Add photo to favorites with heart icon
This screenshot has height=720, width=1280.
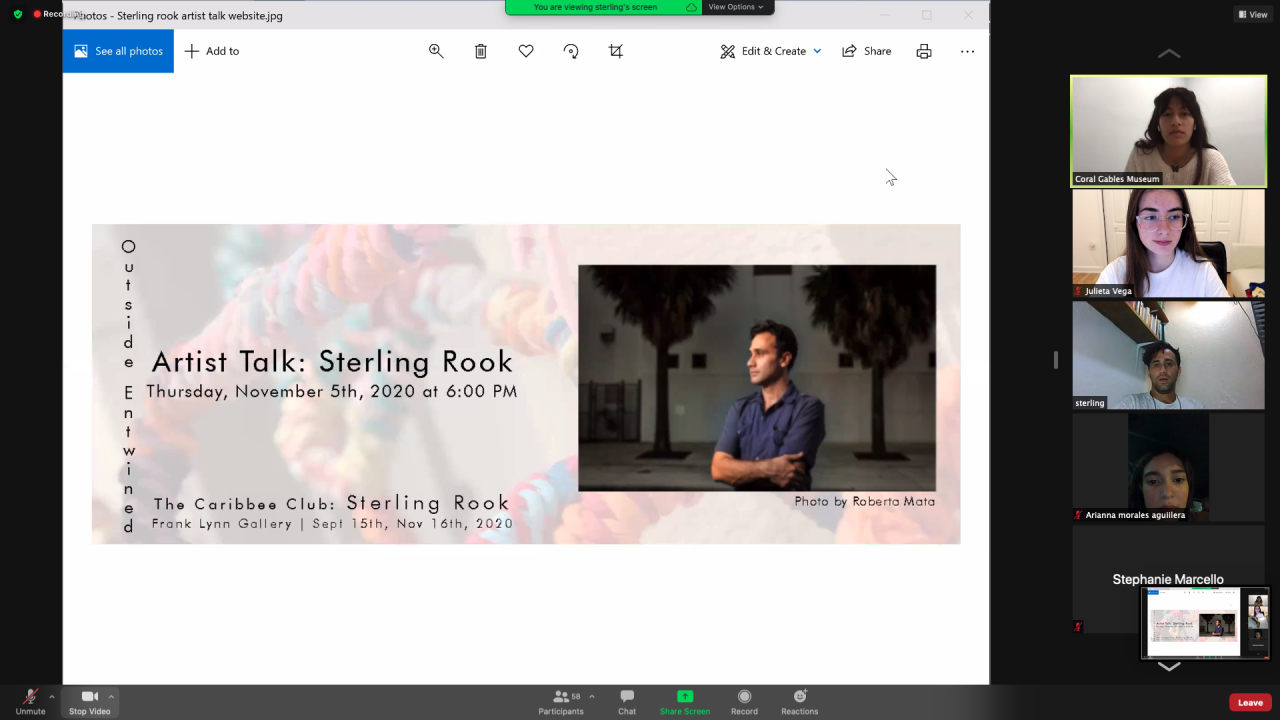point(526,51)
